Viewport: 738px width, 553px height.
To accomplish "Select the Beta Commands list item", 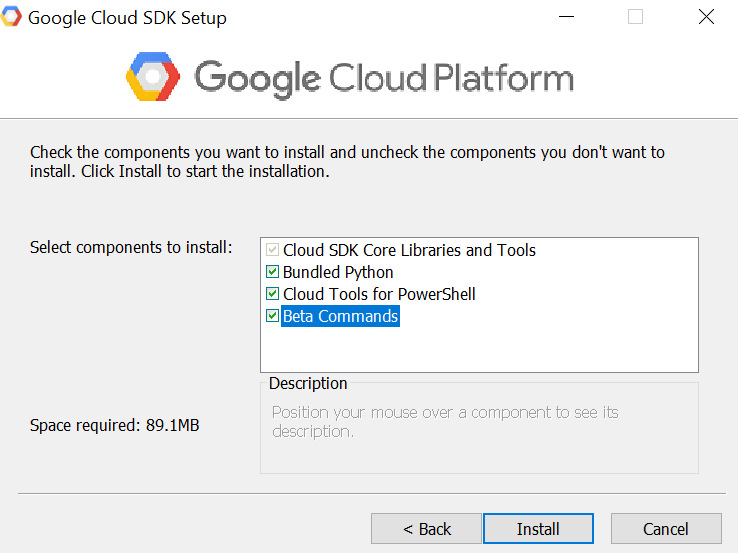I will coord(340,316).
